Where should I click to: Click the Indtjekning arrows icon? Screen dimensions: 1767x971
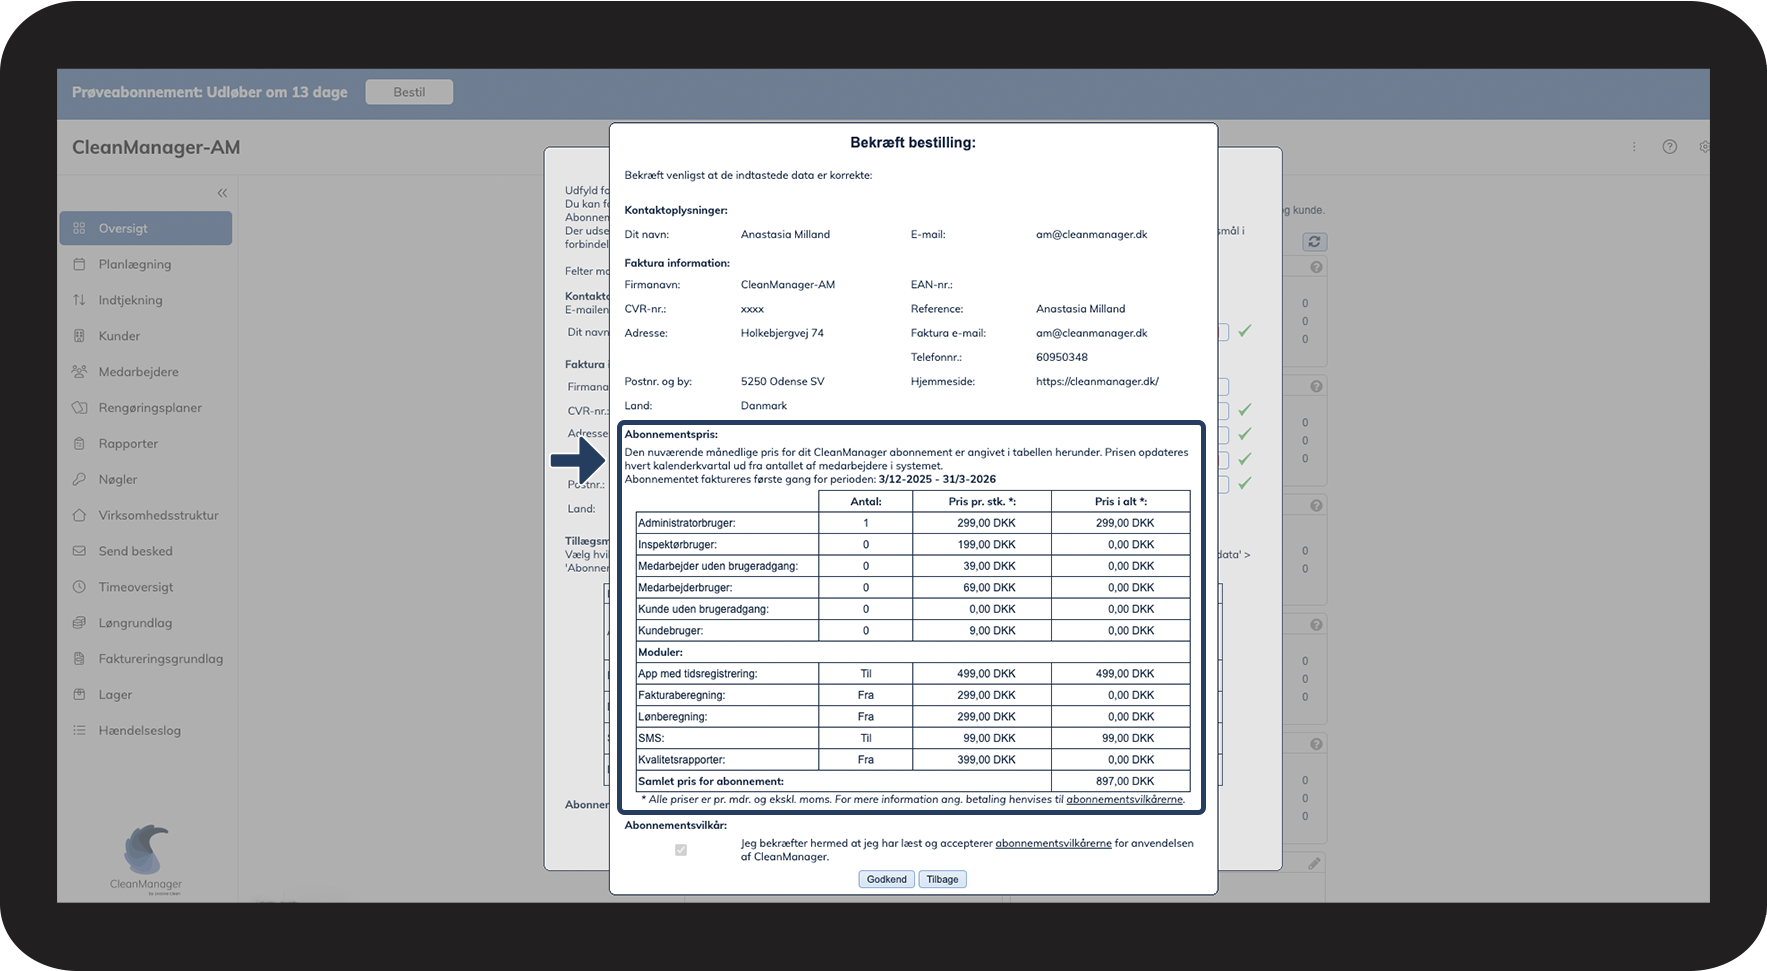80,300
